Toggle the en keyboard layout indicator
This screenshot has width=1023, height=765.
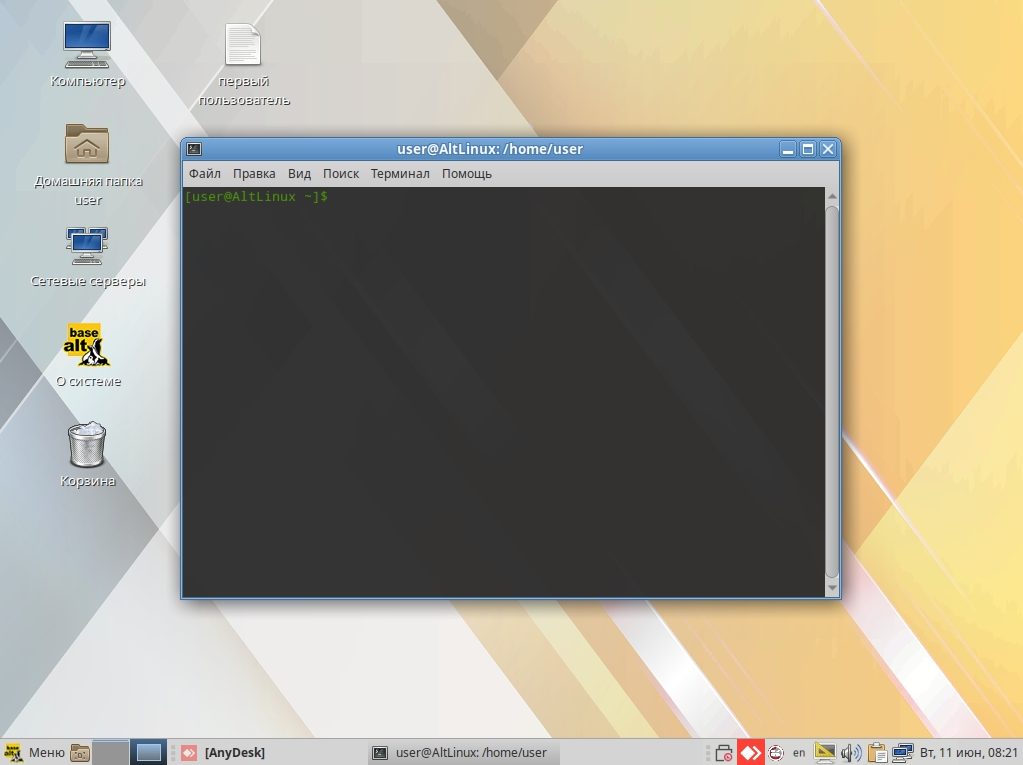799,752
